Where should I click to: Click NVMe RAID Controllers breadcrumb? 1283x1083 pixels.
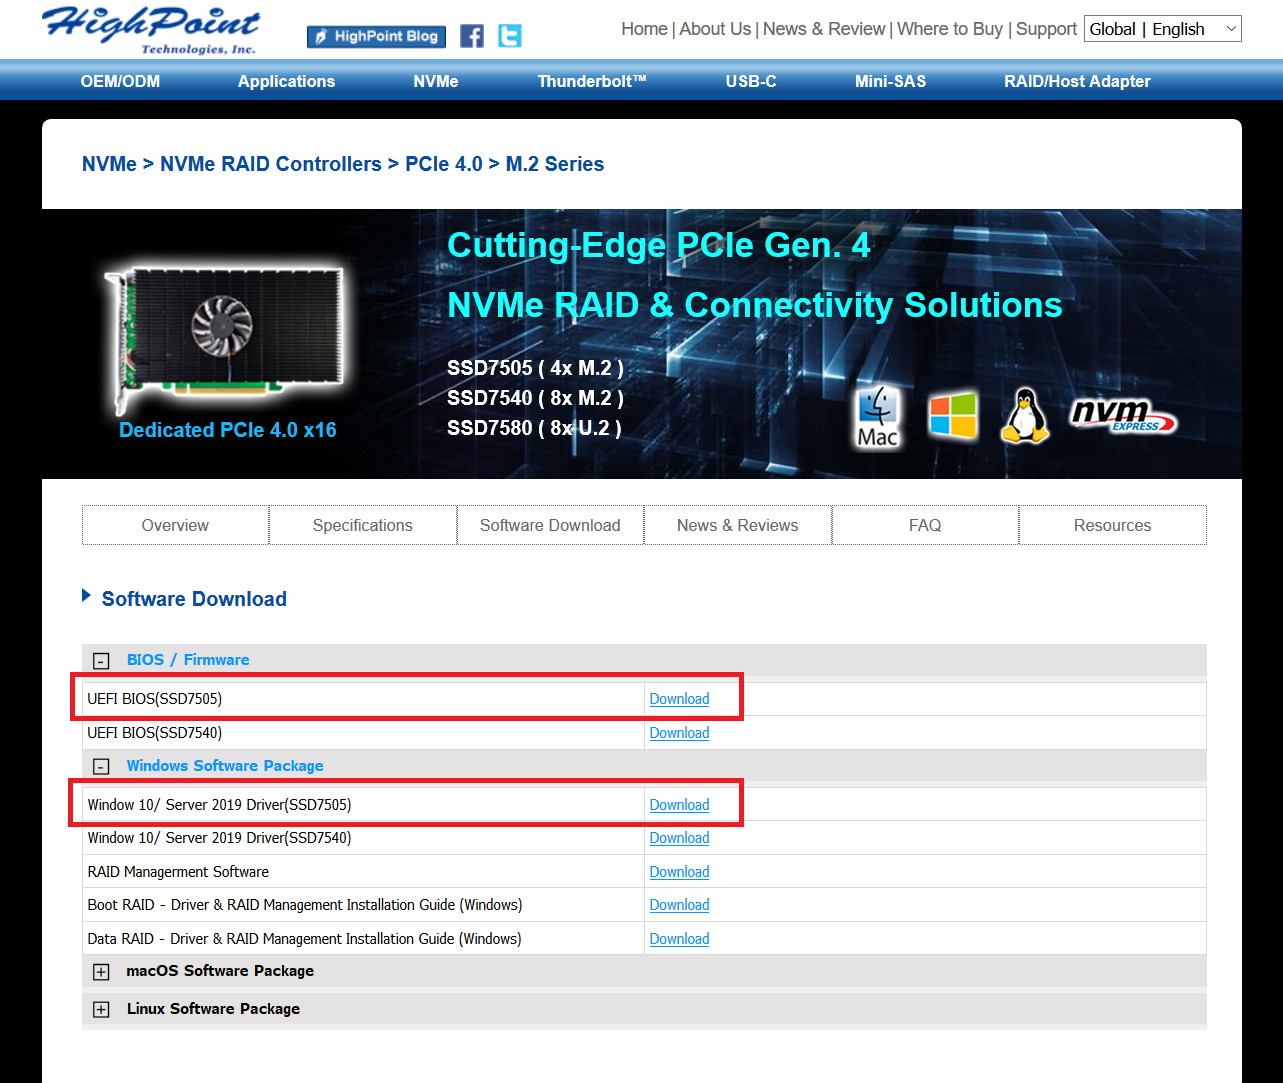pos(271,164)
